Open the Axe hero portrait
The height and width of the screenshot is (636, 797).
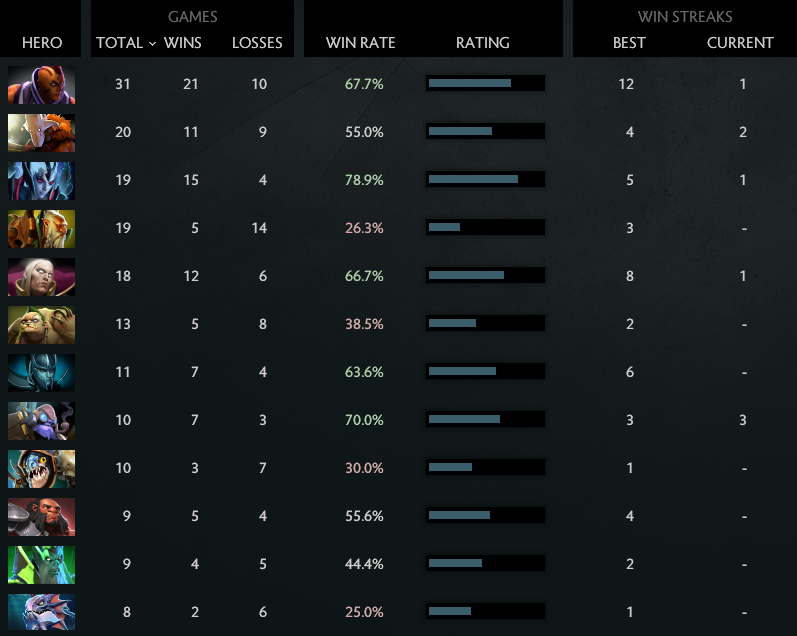[x=41, y=516]
